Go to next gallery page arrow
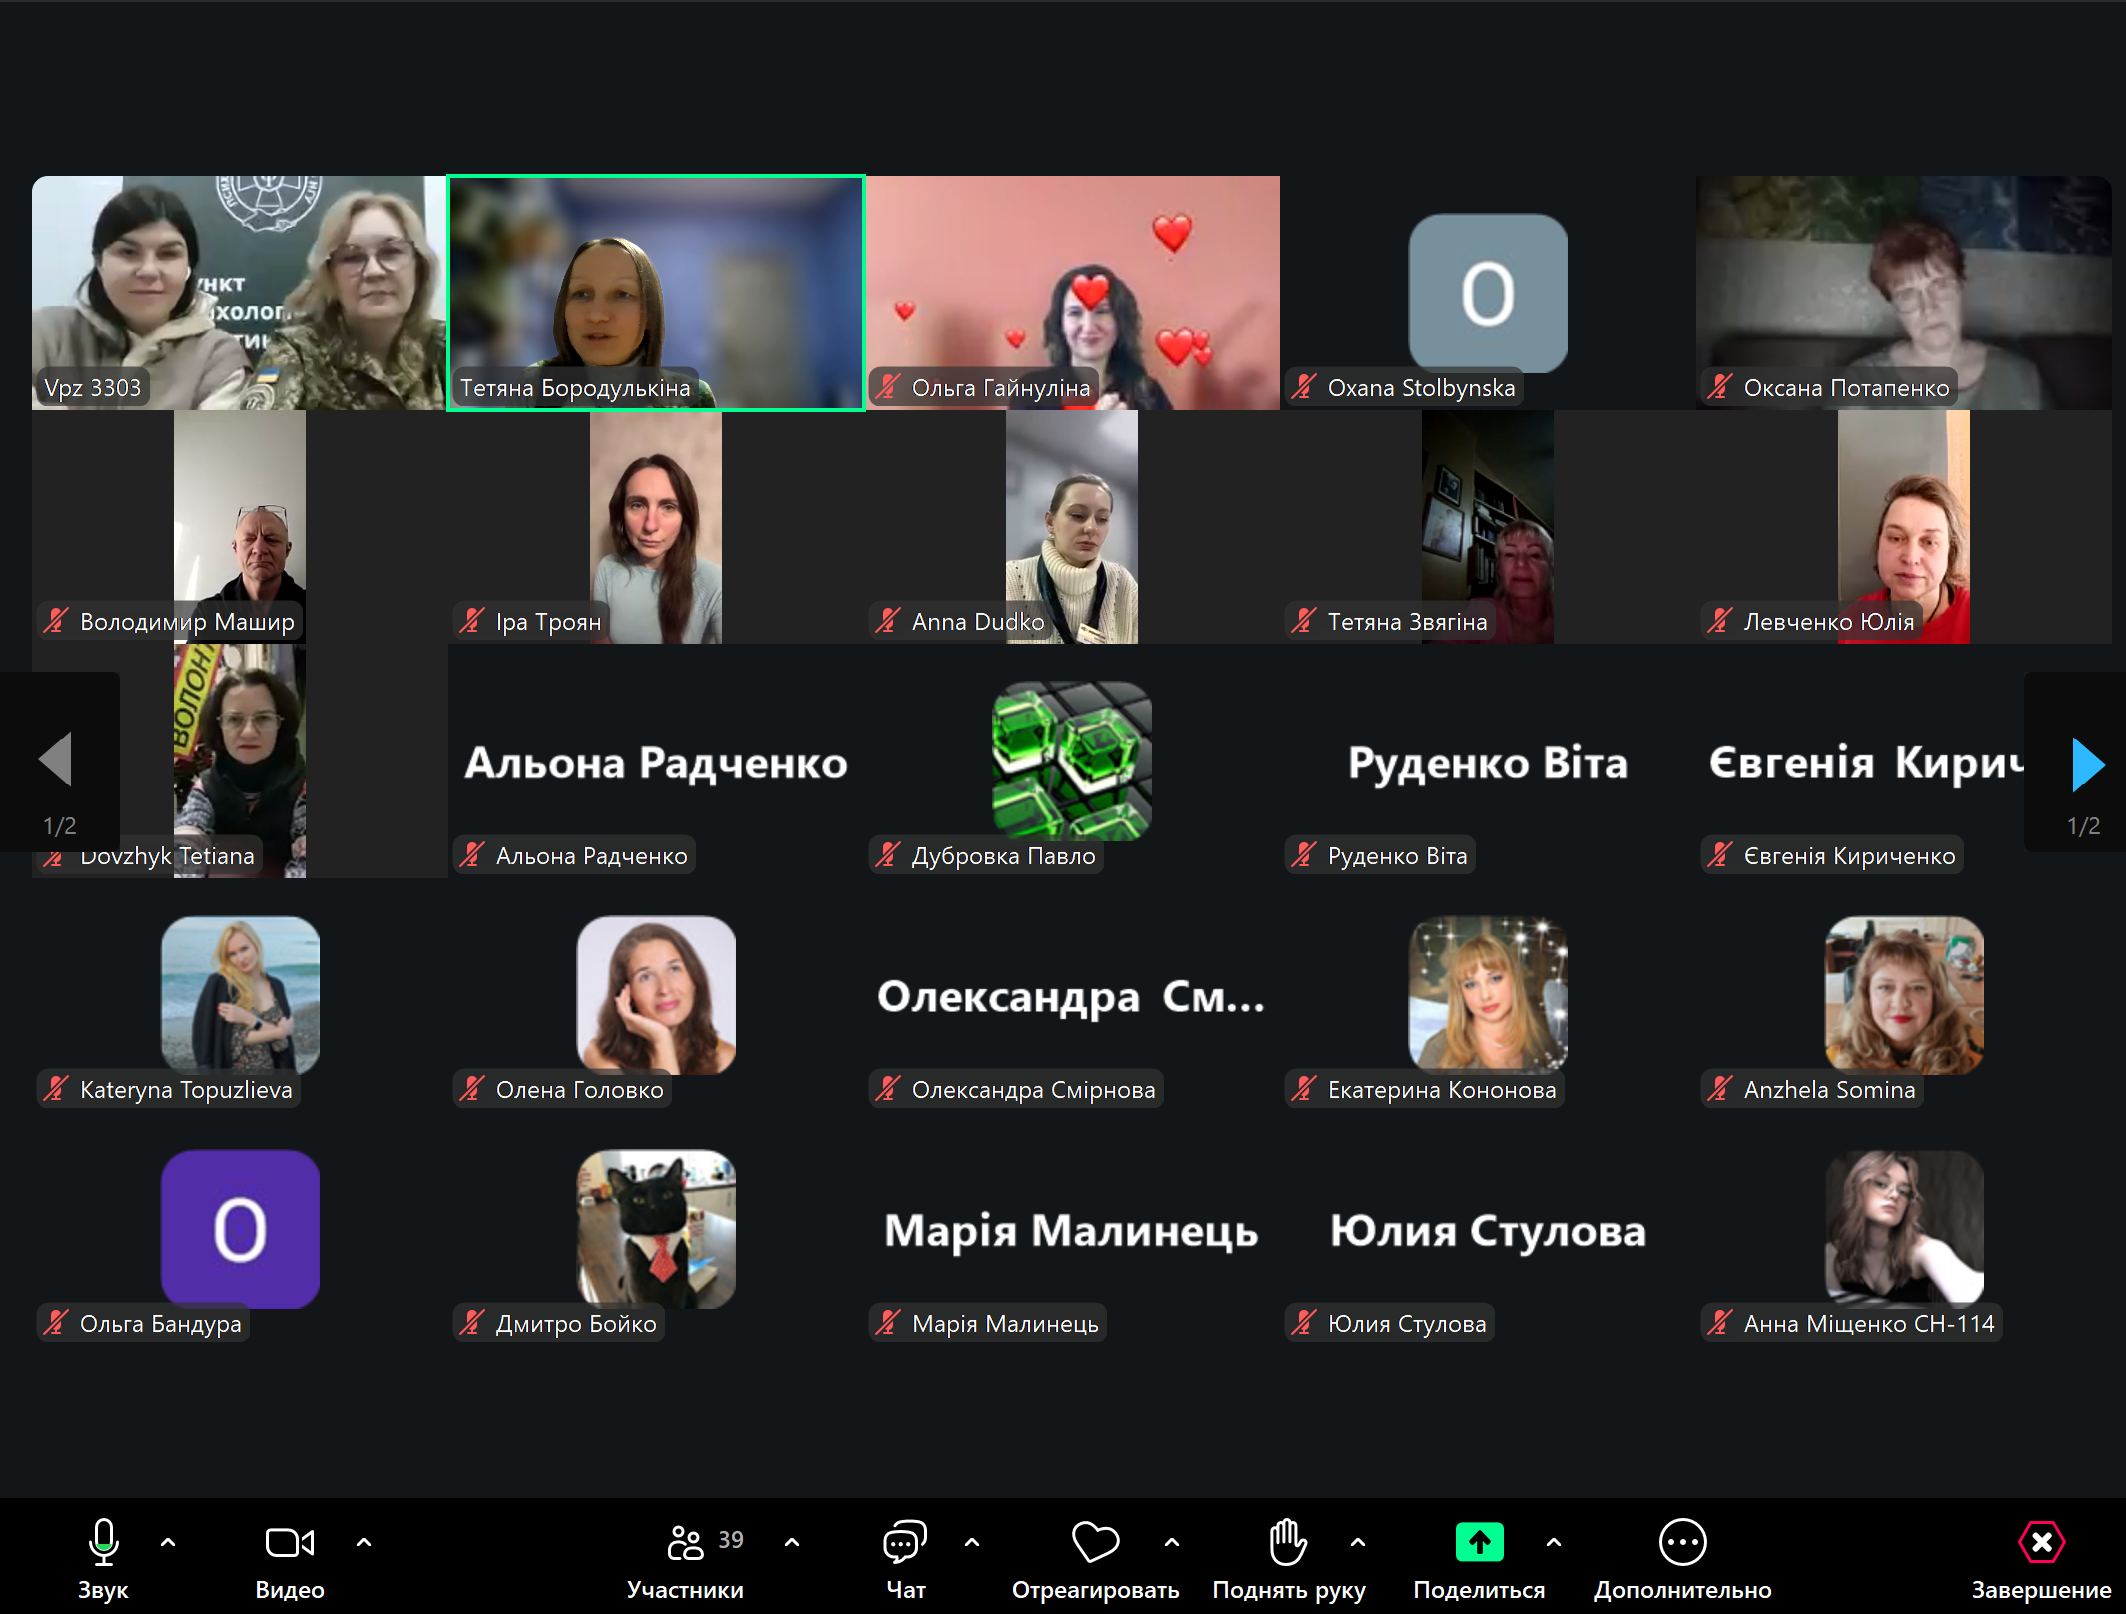Image resolution: width=2126 pixels, height=1614 pixels. tap(2087, 764)
